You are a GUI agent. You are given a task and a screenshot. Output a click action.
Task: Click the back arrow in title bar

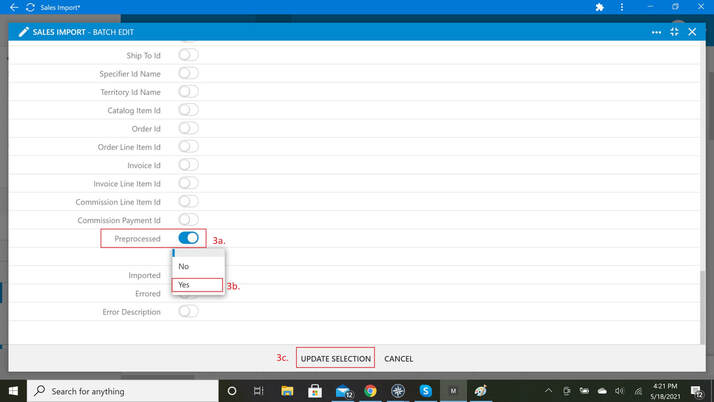coord(14,7)
